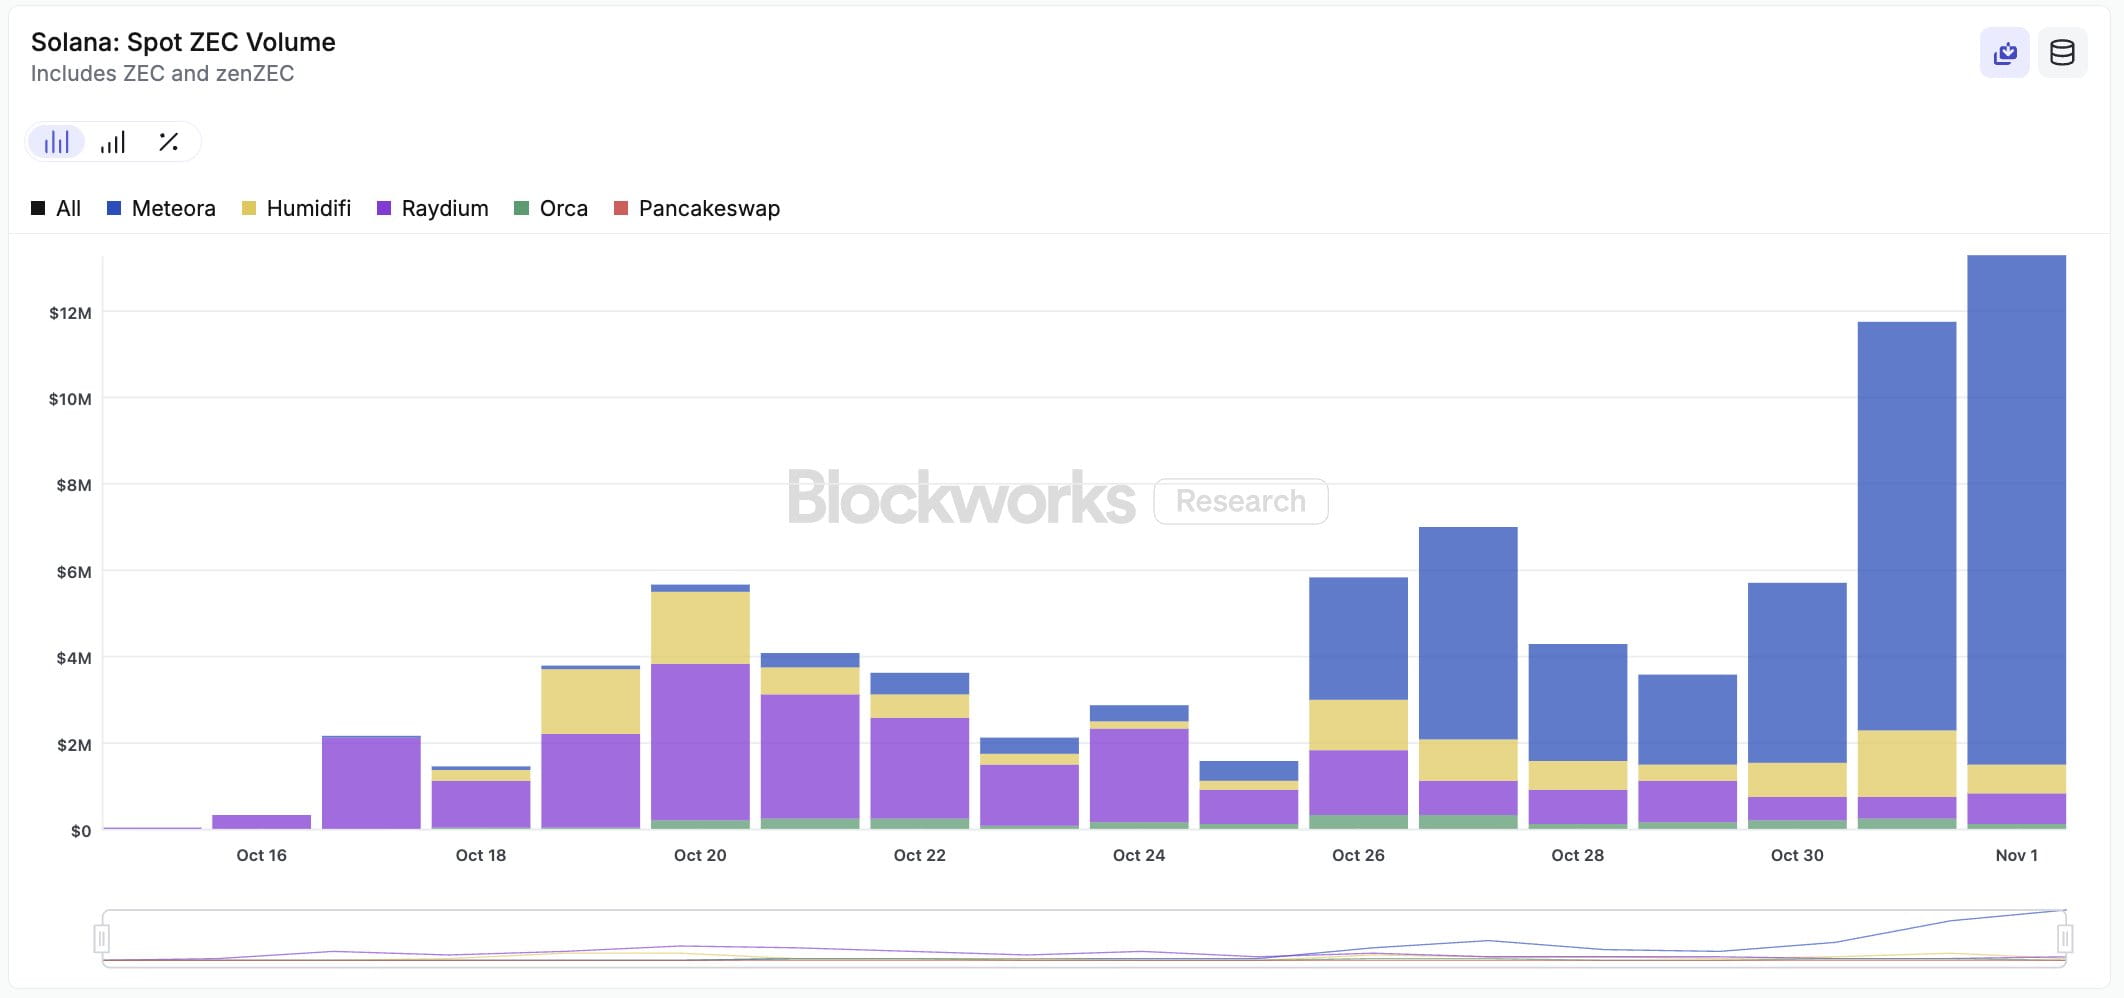Click the export chart image icon

[2004, 51]
